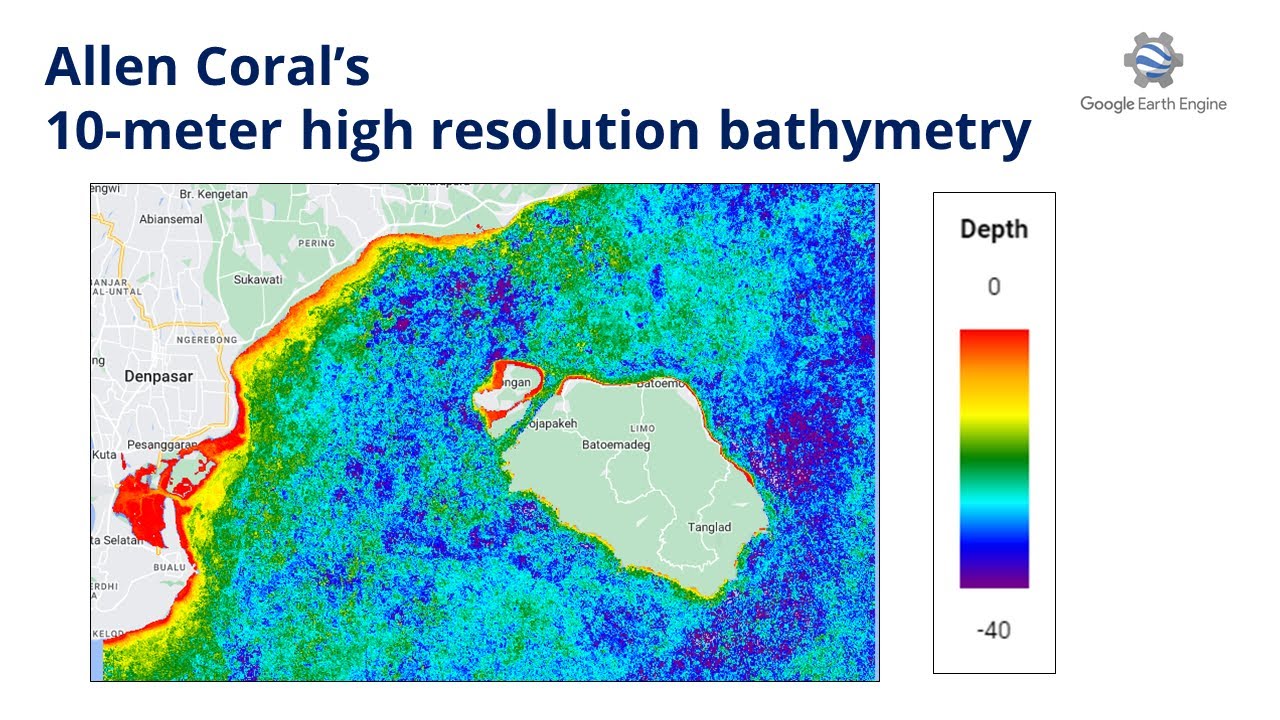This screenshot has width=1280, height=720.
Task: Click the 'Pesanggaran' map label
Action: pos(161,444)
